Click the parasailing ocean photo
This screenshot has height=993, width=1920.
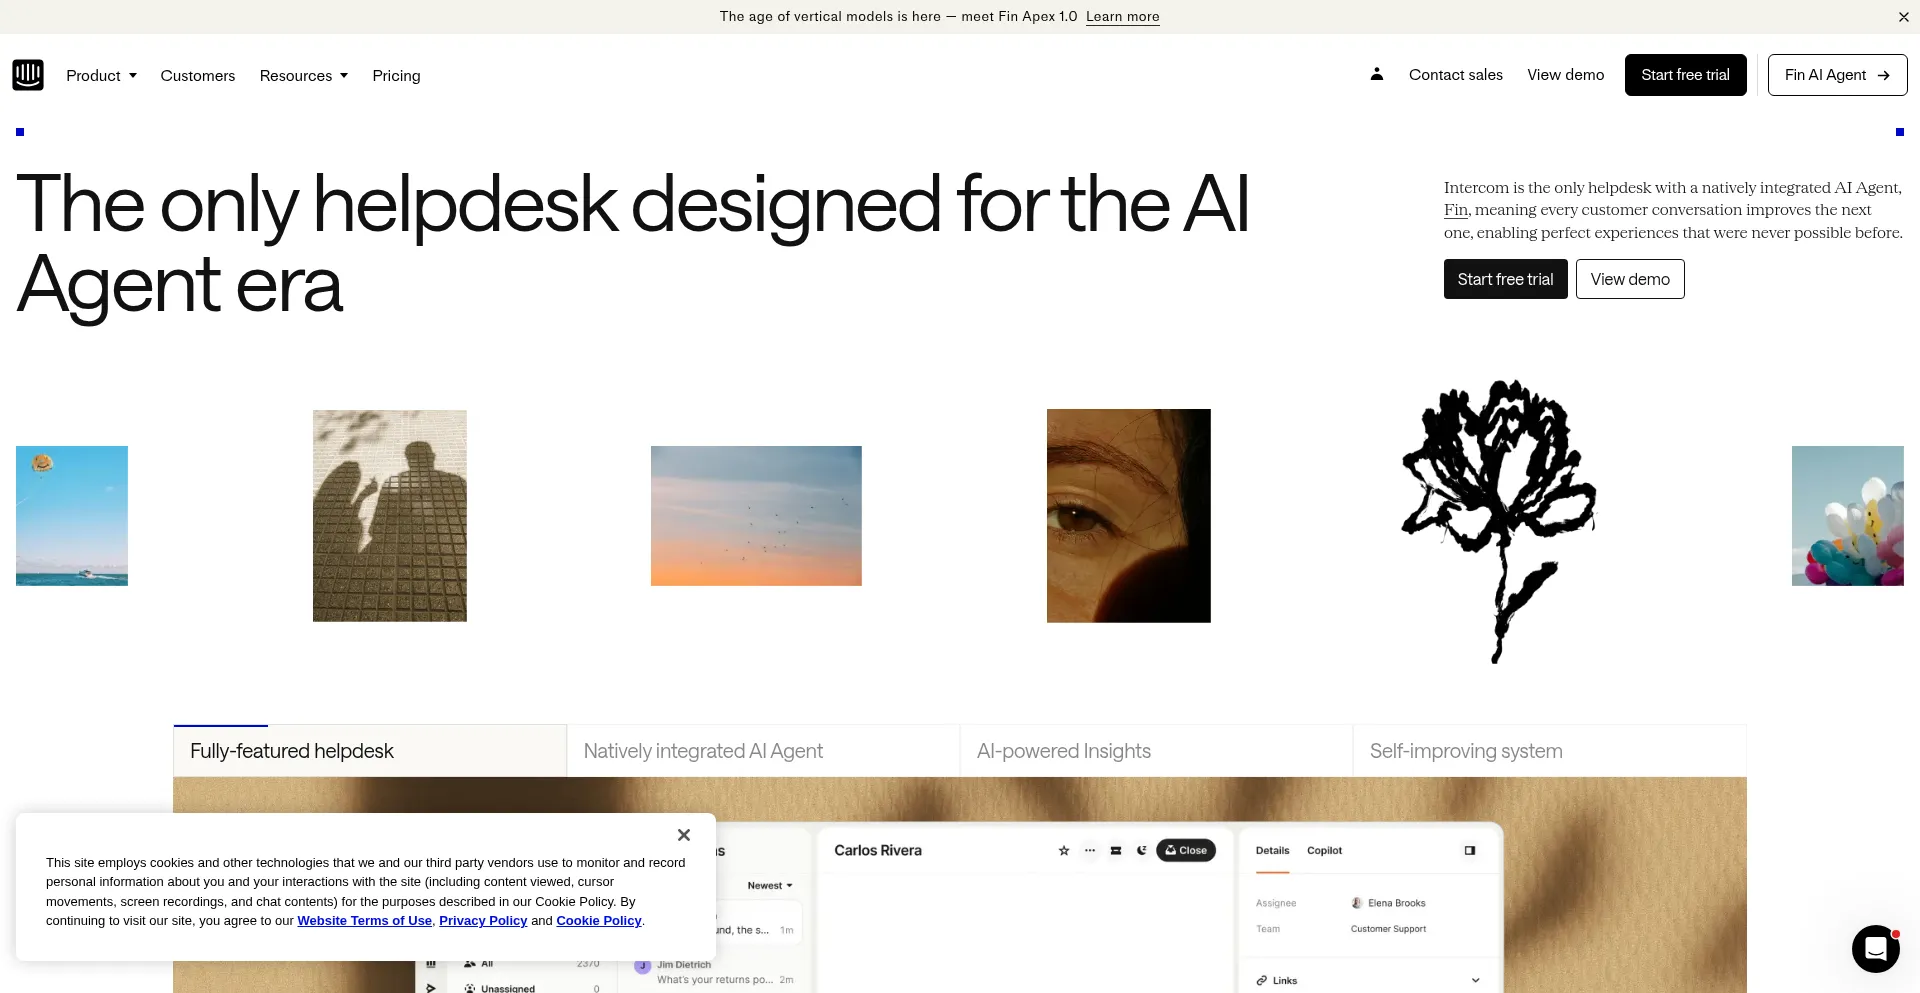72,516
